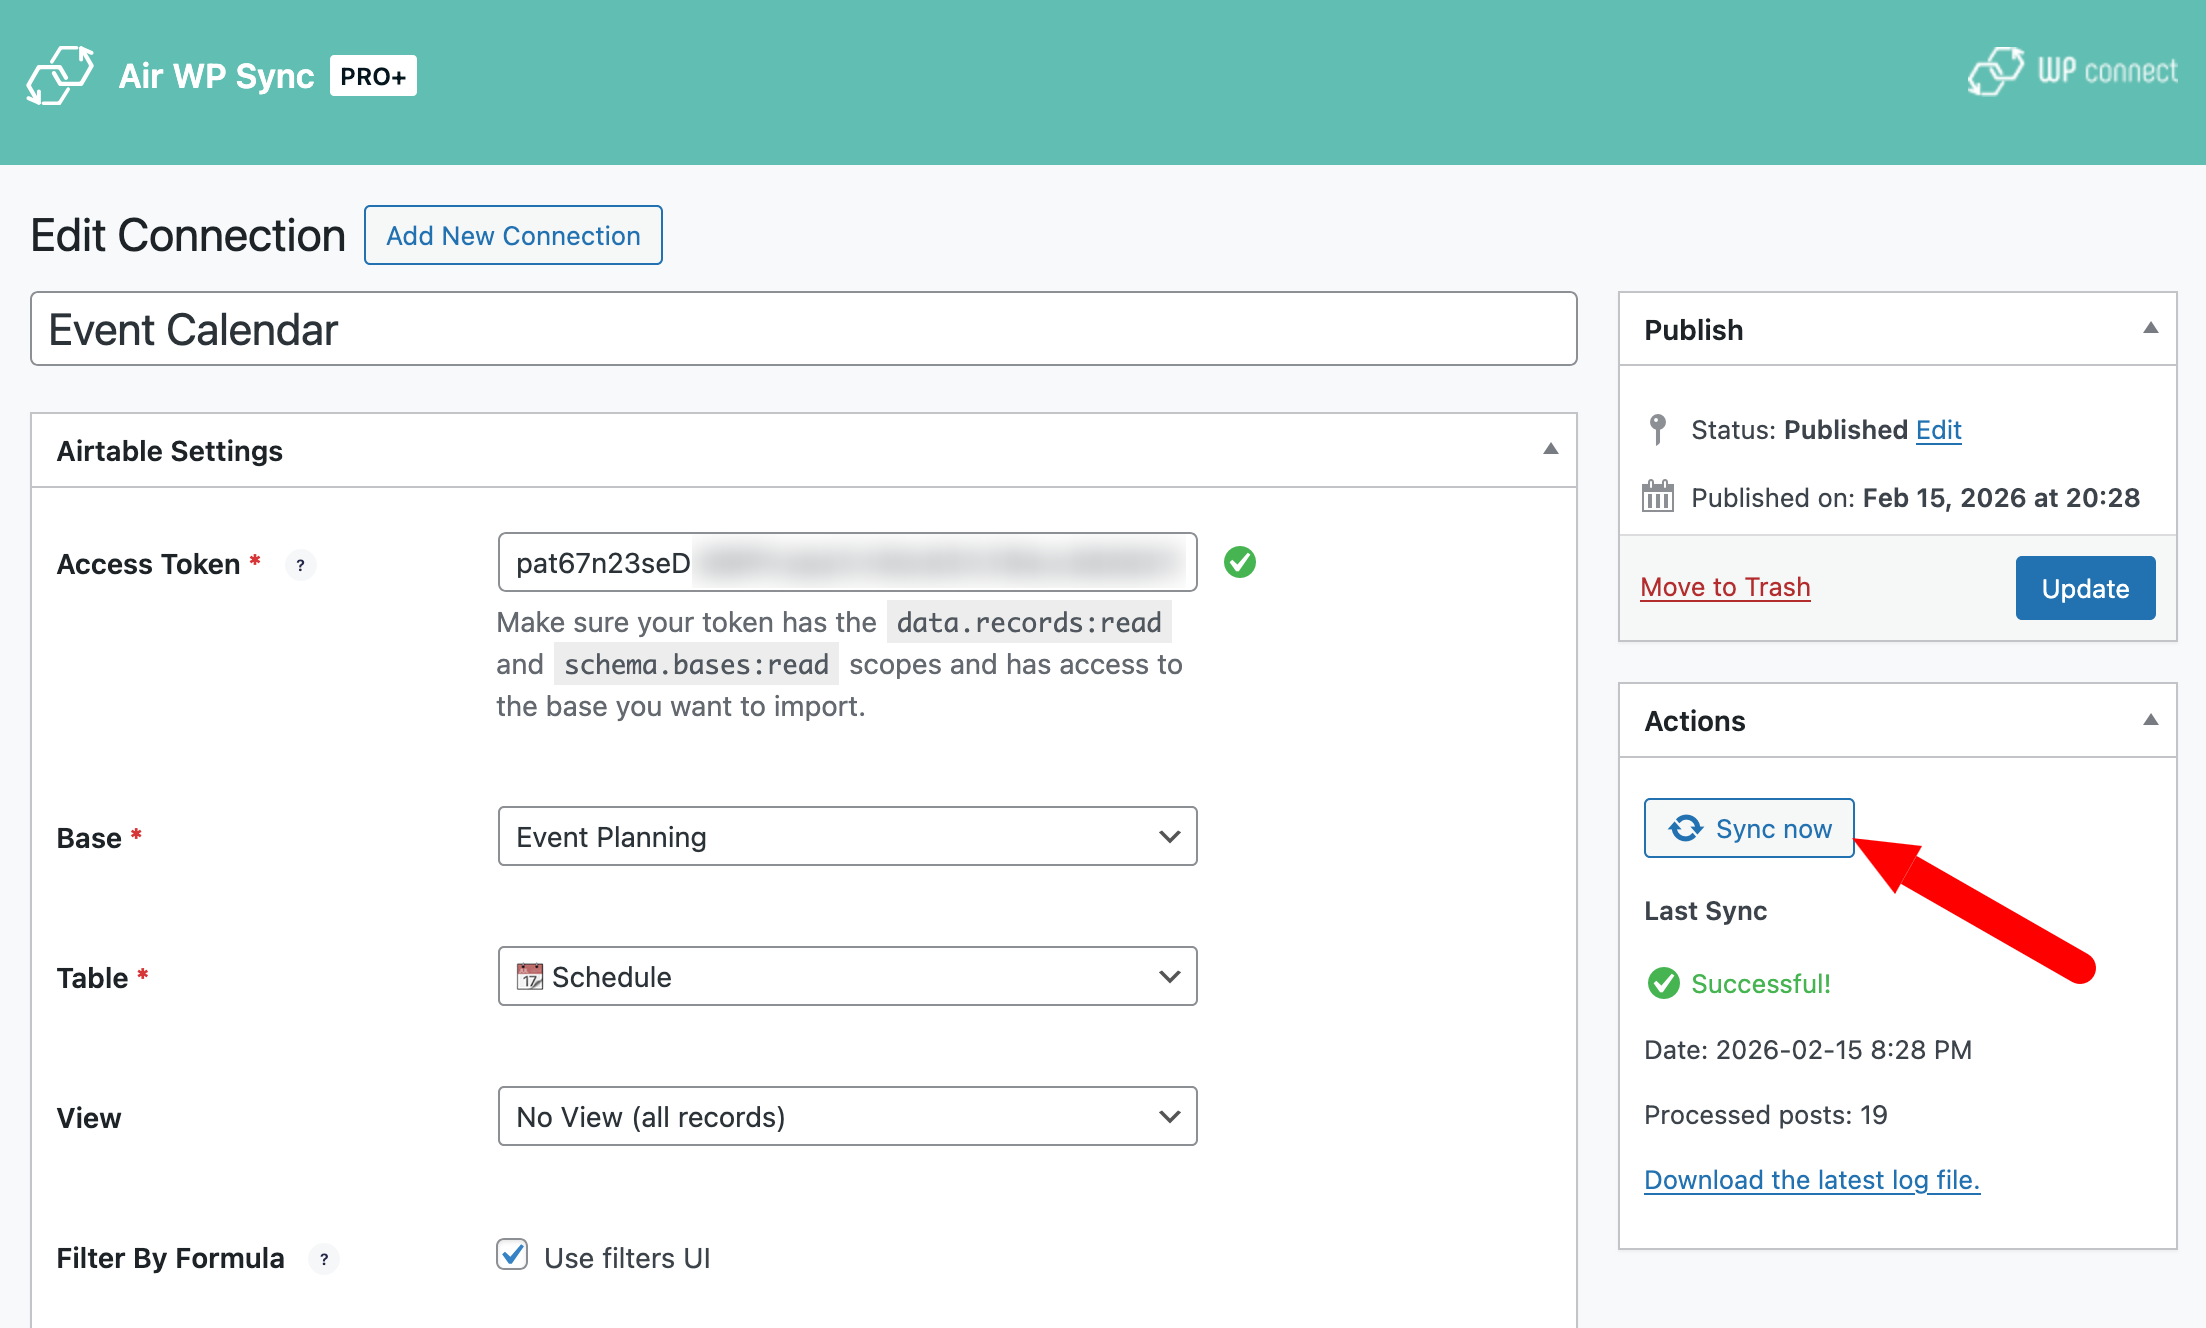Viewport: 2206px width, 1328px height.
Task: Click the 'schema.bases:read' scope code text
Action: click(696, 664)
